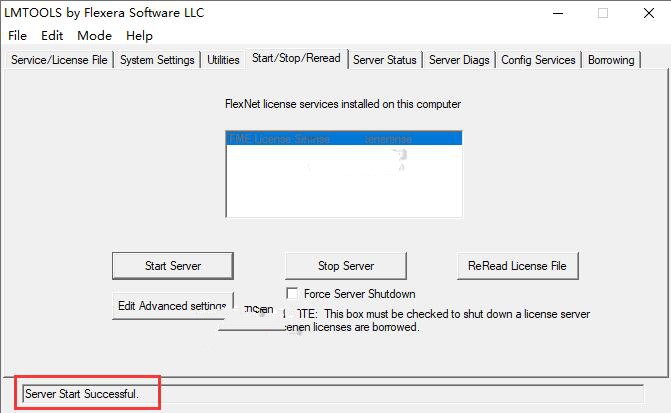Switch to Service/License File tab

coord(59,60)
